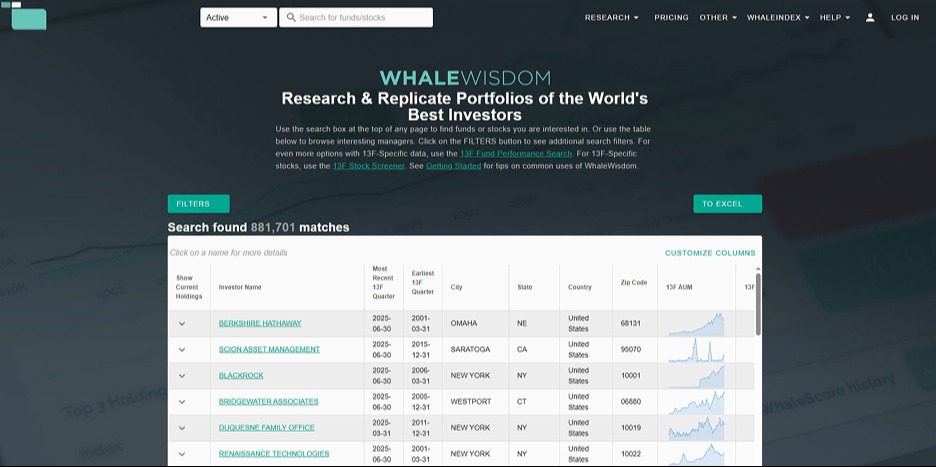
Task: Click the SARATOGA city cell
Action: pyautogui.click(x=469, y=349)
